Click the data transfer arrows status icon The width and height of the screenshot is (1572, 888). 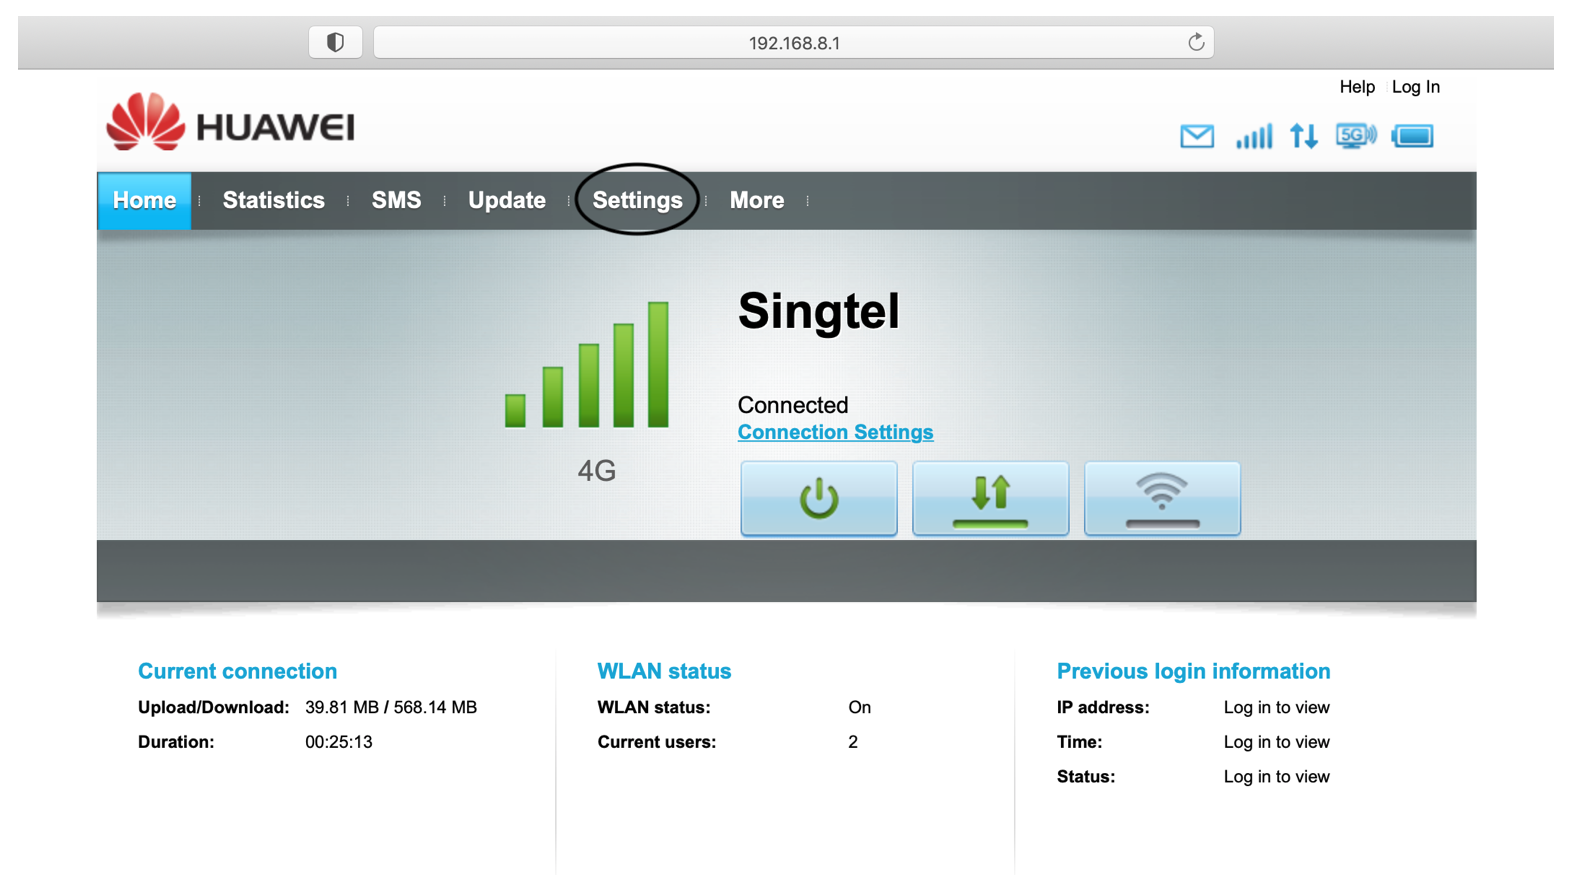coord(1304,136)
